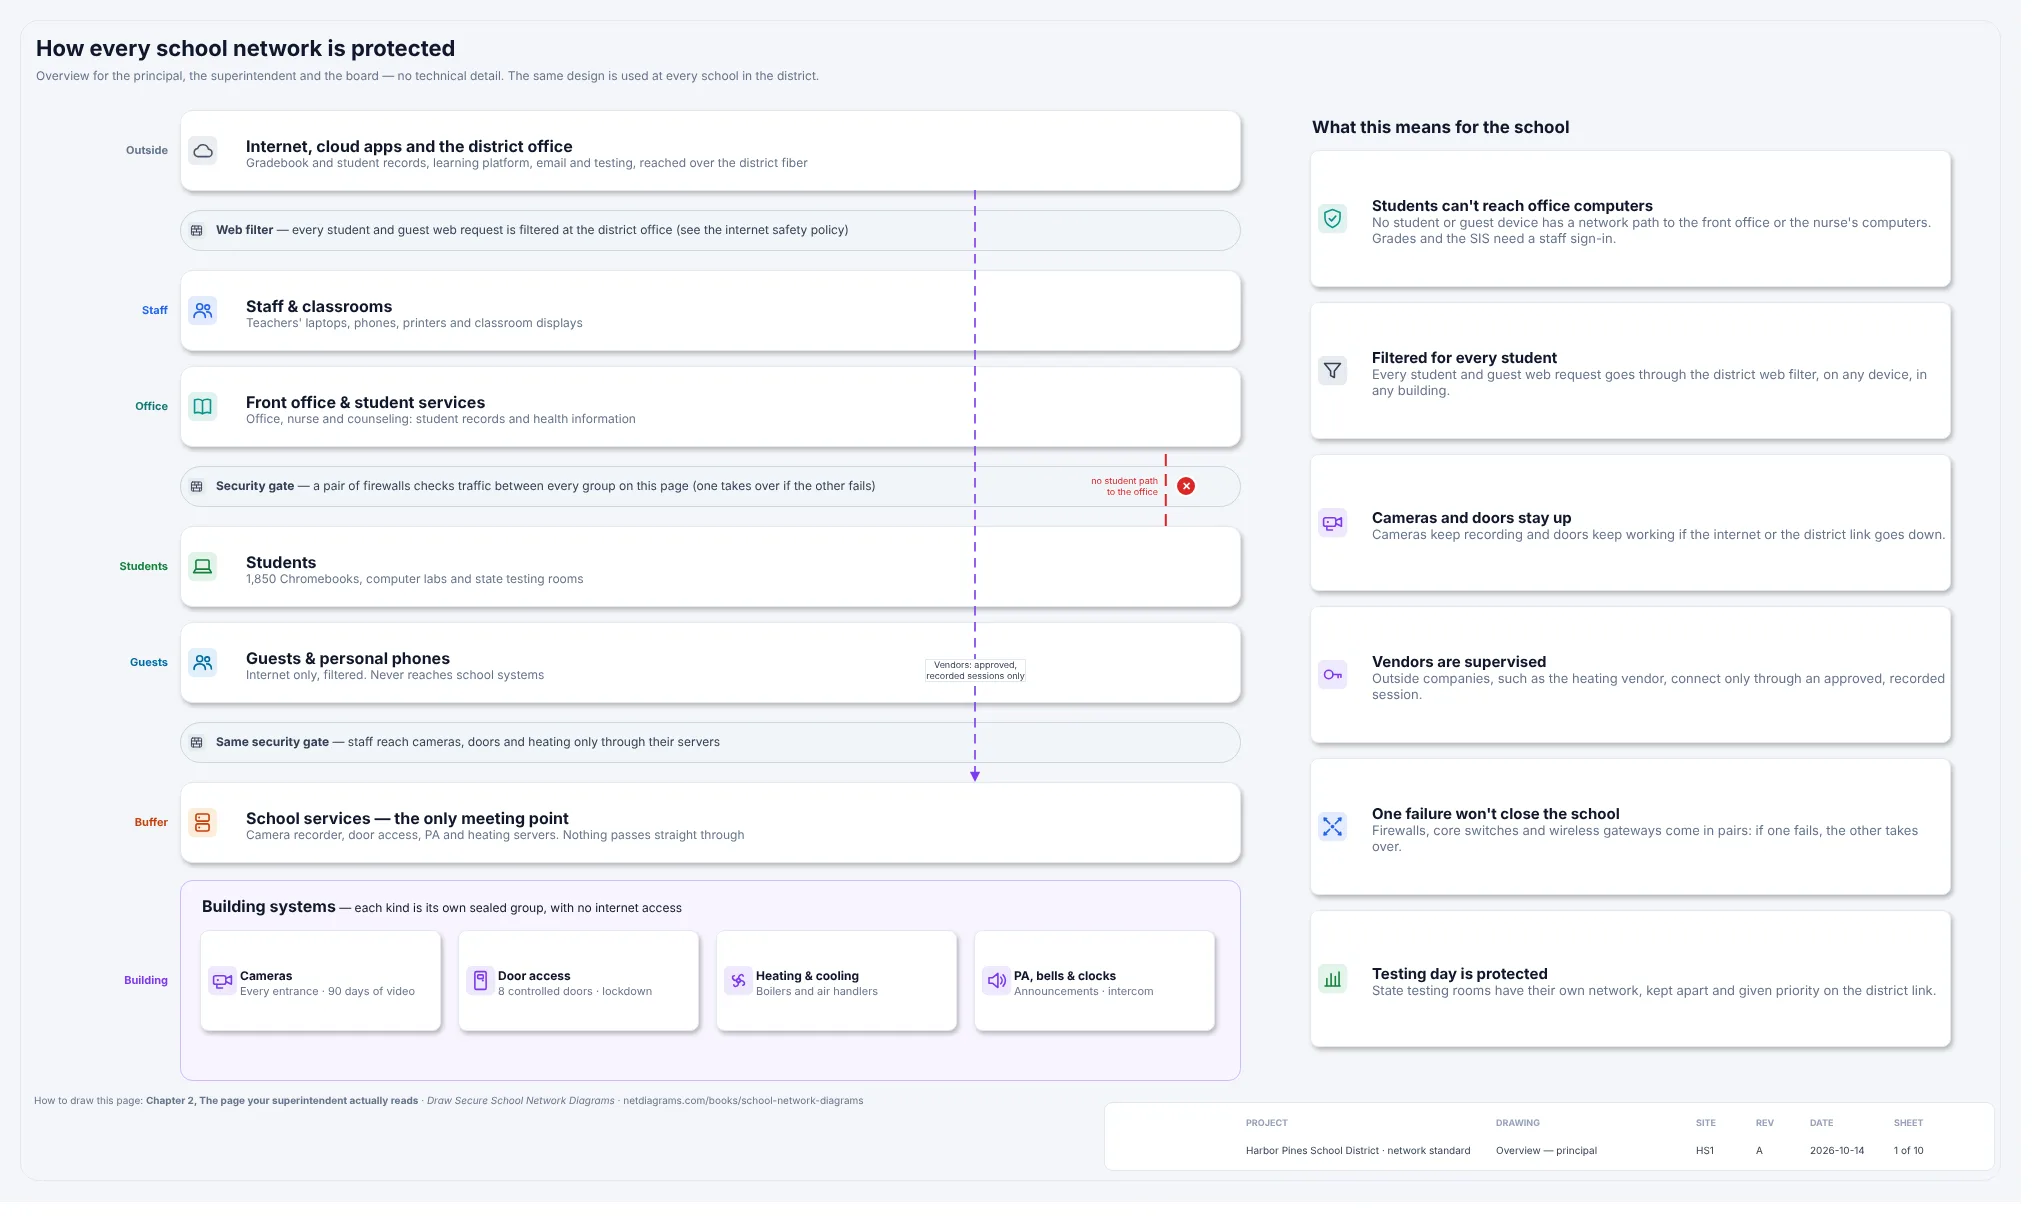Click the 'Guests' row label

(x=149, y=663)
